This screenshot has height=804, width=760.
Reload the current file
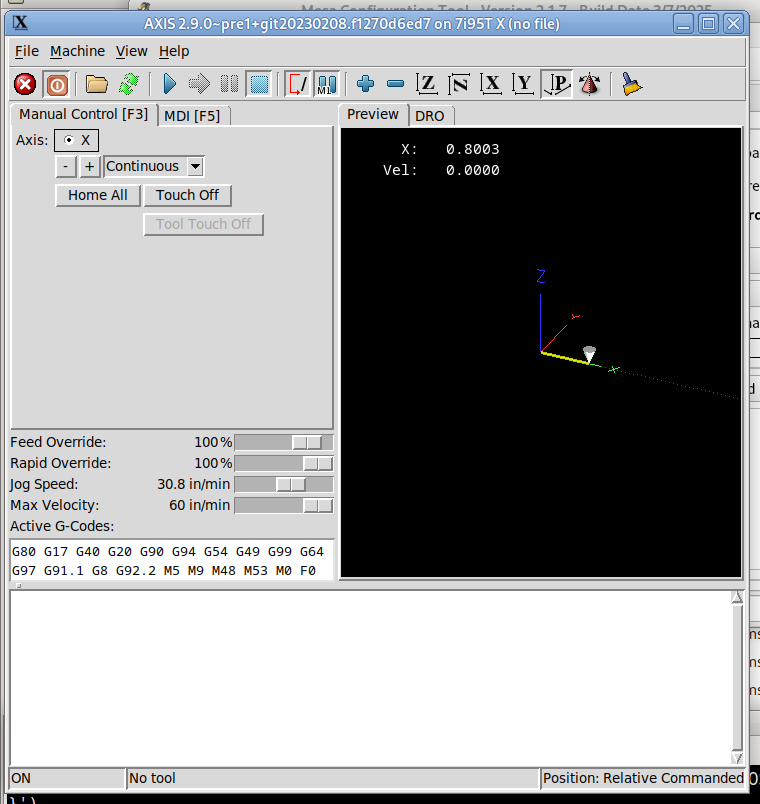pyautogui.click(x=129, y=84)
